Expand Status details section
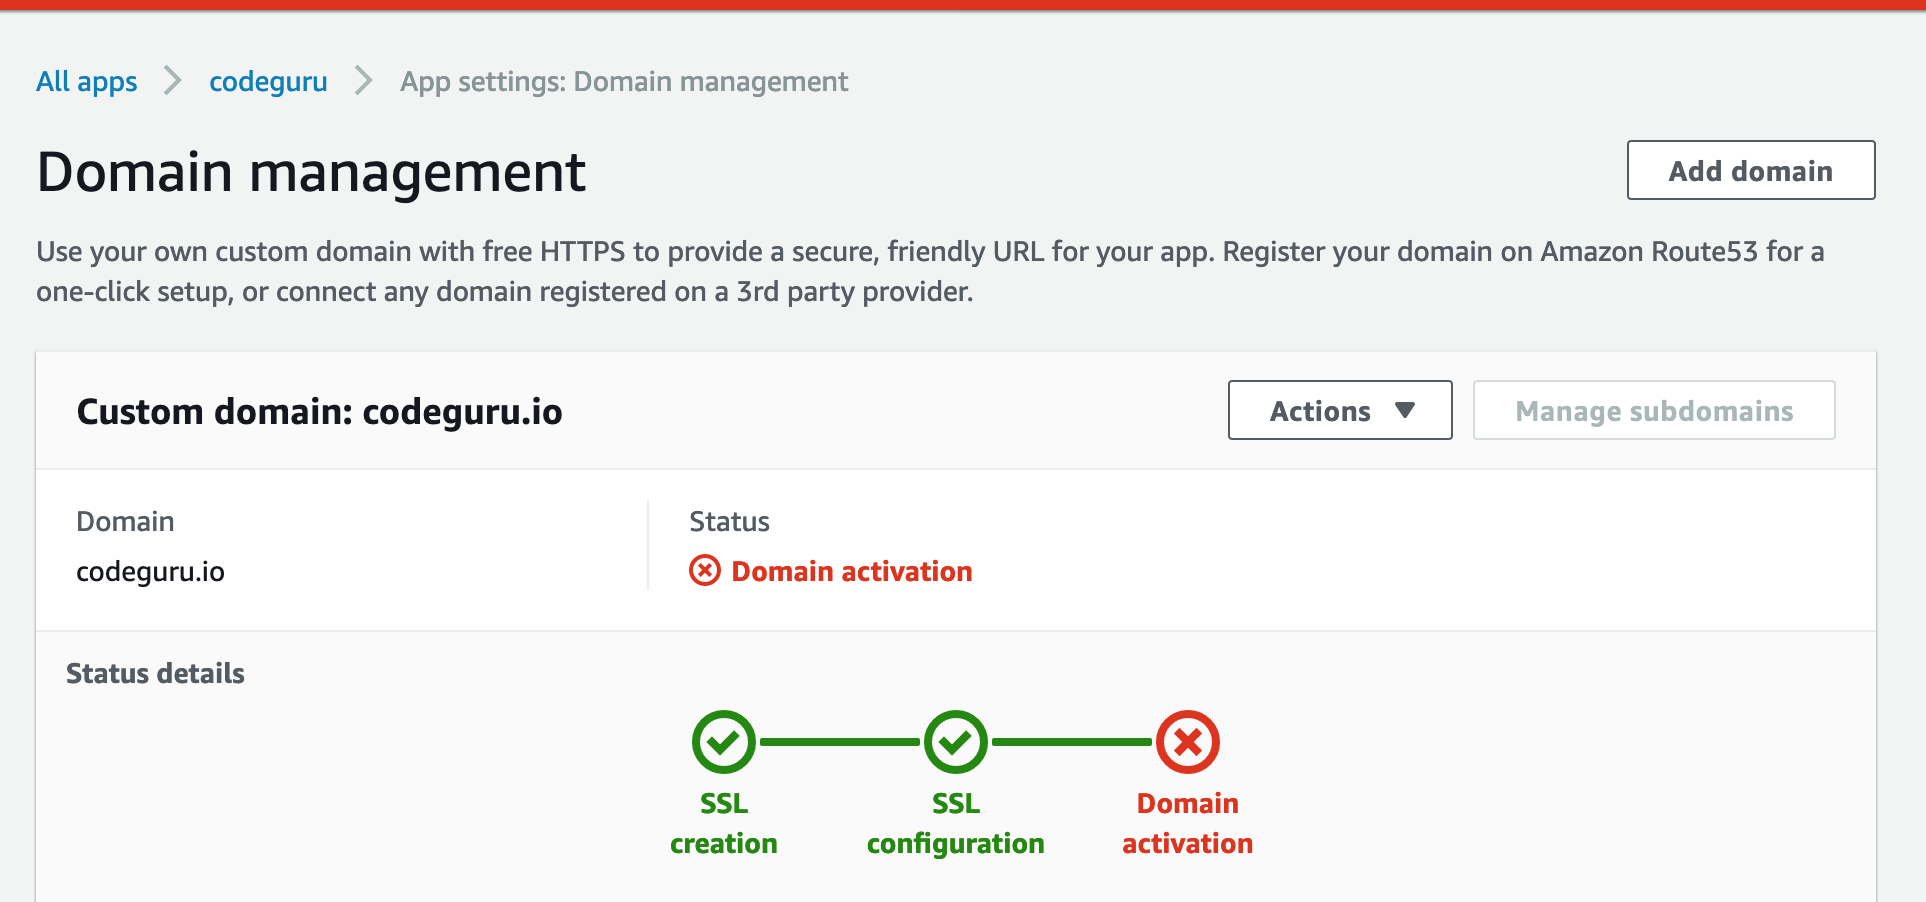The width and height of the screenshot is (1926, 902). 155,673
